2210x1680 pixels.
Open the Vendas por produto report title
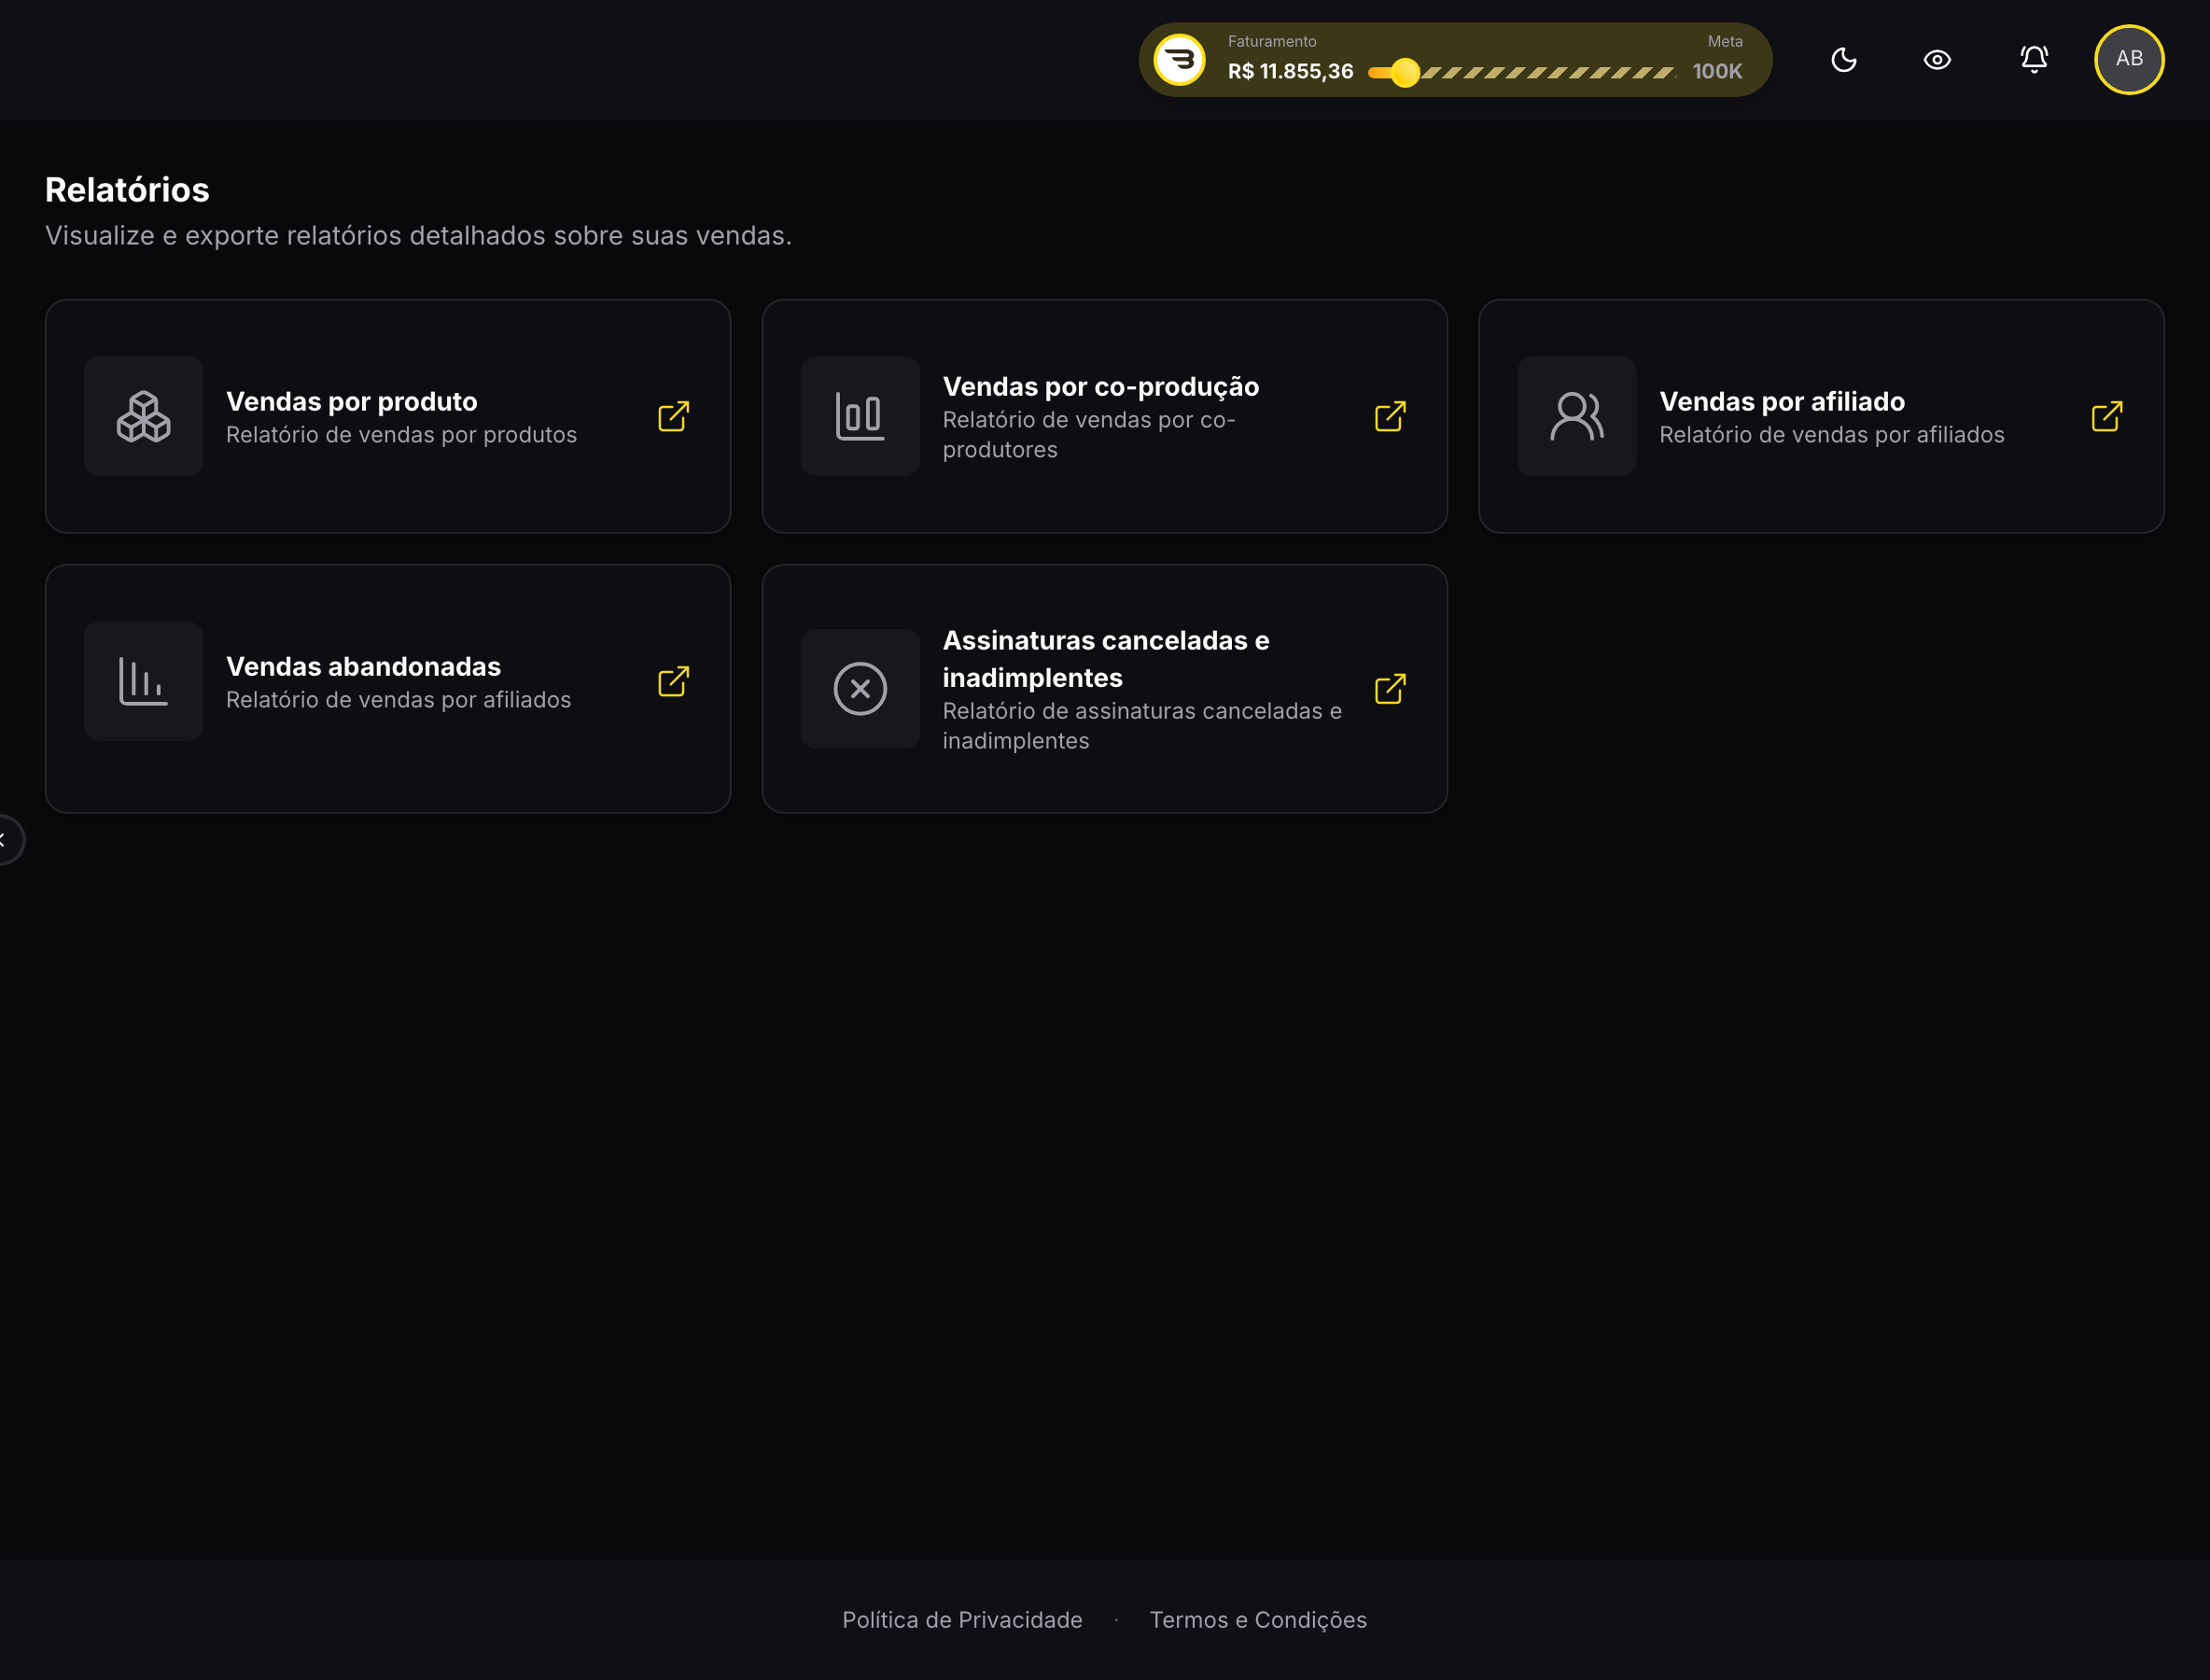pyautogui.click(x=352, y=401)
